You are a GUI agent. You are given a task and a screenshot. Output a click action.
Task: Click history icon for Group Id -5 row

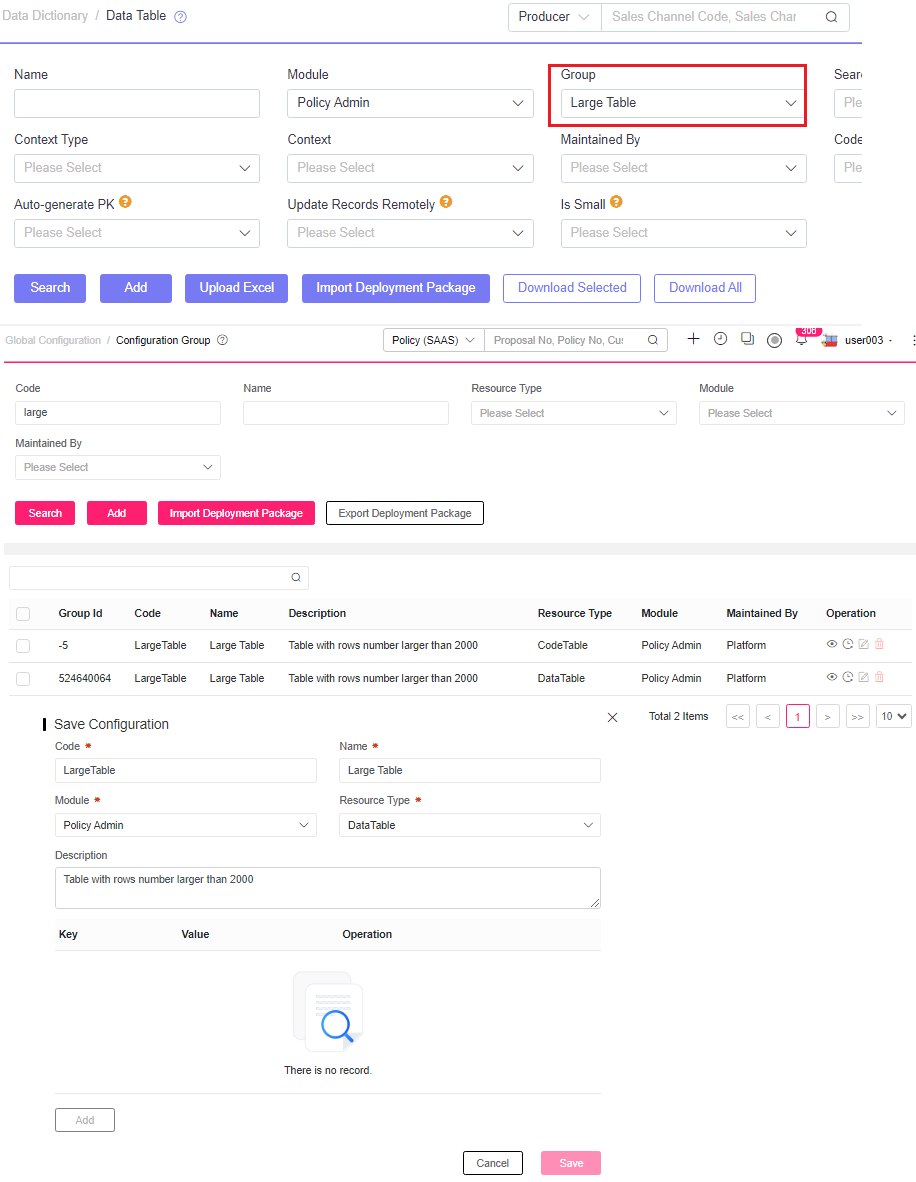coord(848,645)
